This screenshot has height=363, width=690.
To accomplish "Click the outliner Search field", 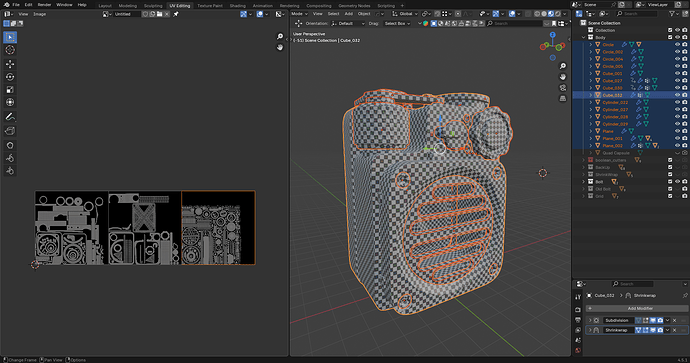I will [x=636, y=14].
